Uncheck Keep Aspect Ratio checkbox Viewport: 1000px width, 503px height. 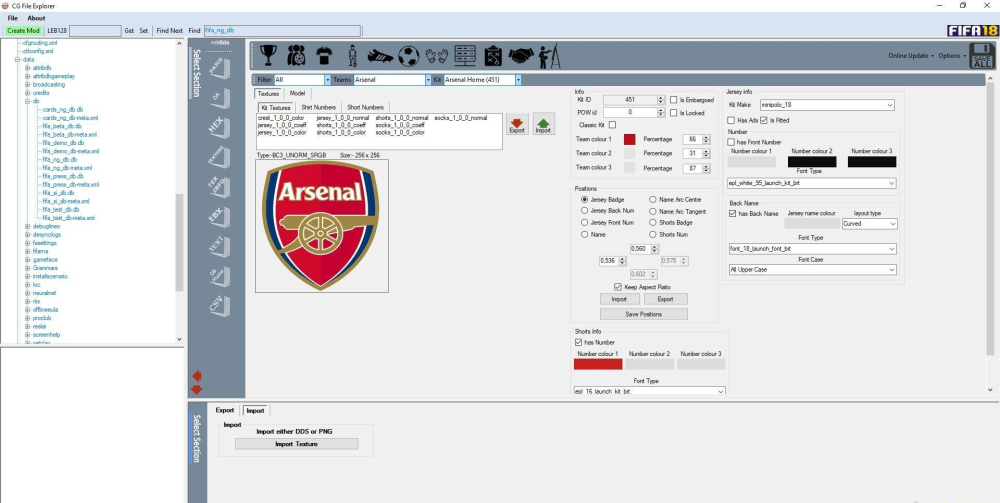pos(617,288)
